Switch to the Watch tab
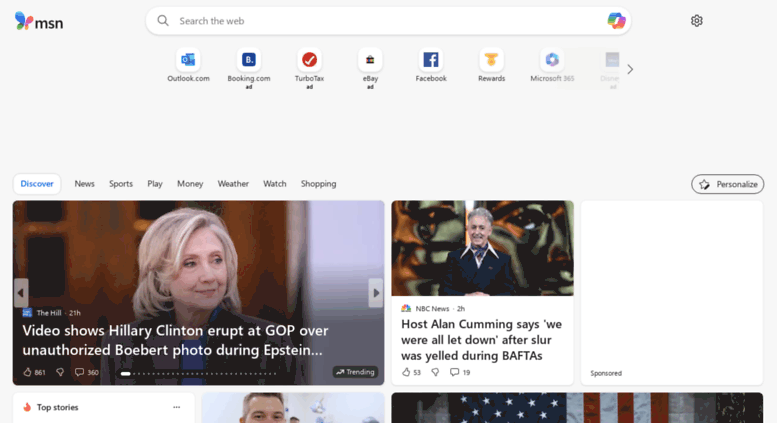The height and width of the screenshot is (423, 777). [x=275, y=184]
